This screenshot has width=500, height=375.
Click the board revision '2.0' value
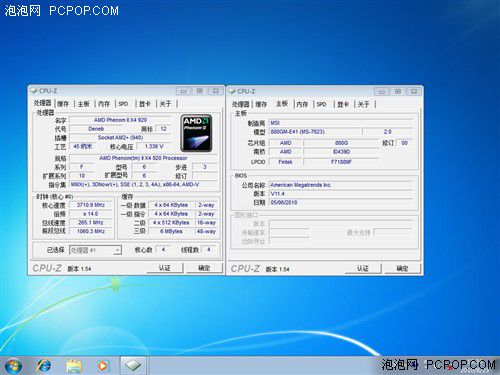point(388,132)
